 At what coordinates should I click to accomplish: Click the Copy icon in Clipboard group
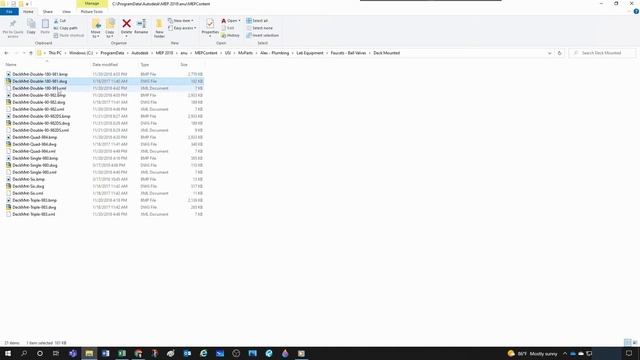[31, 24]
